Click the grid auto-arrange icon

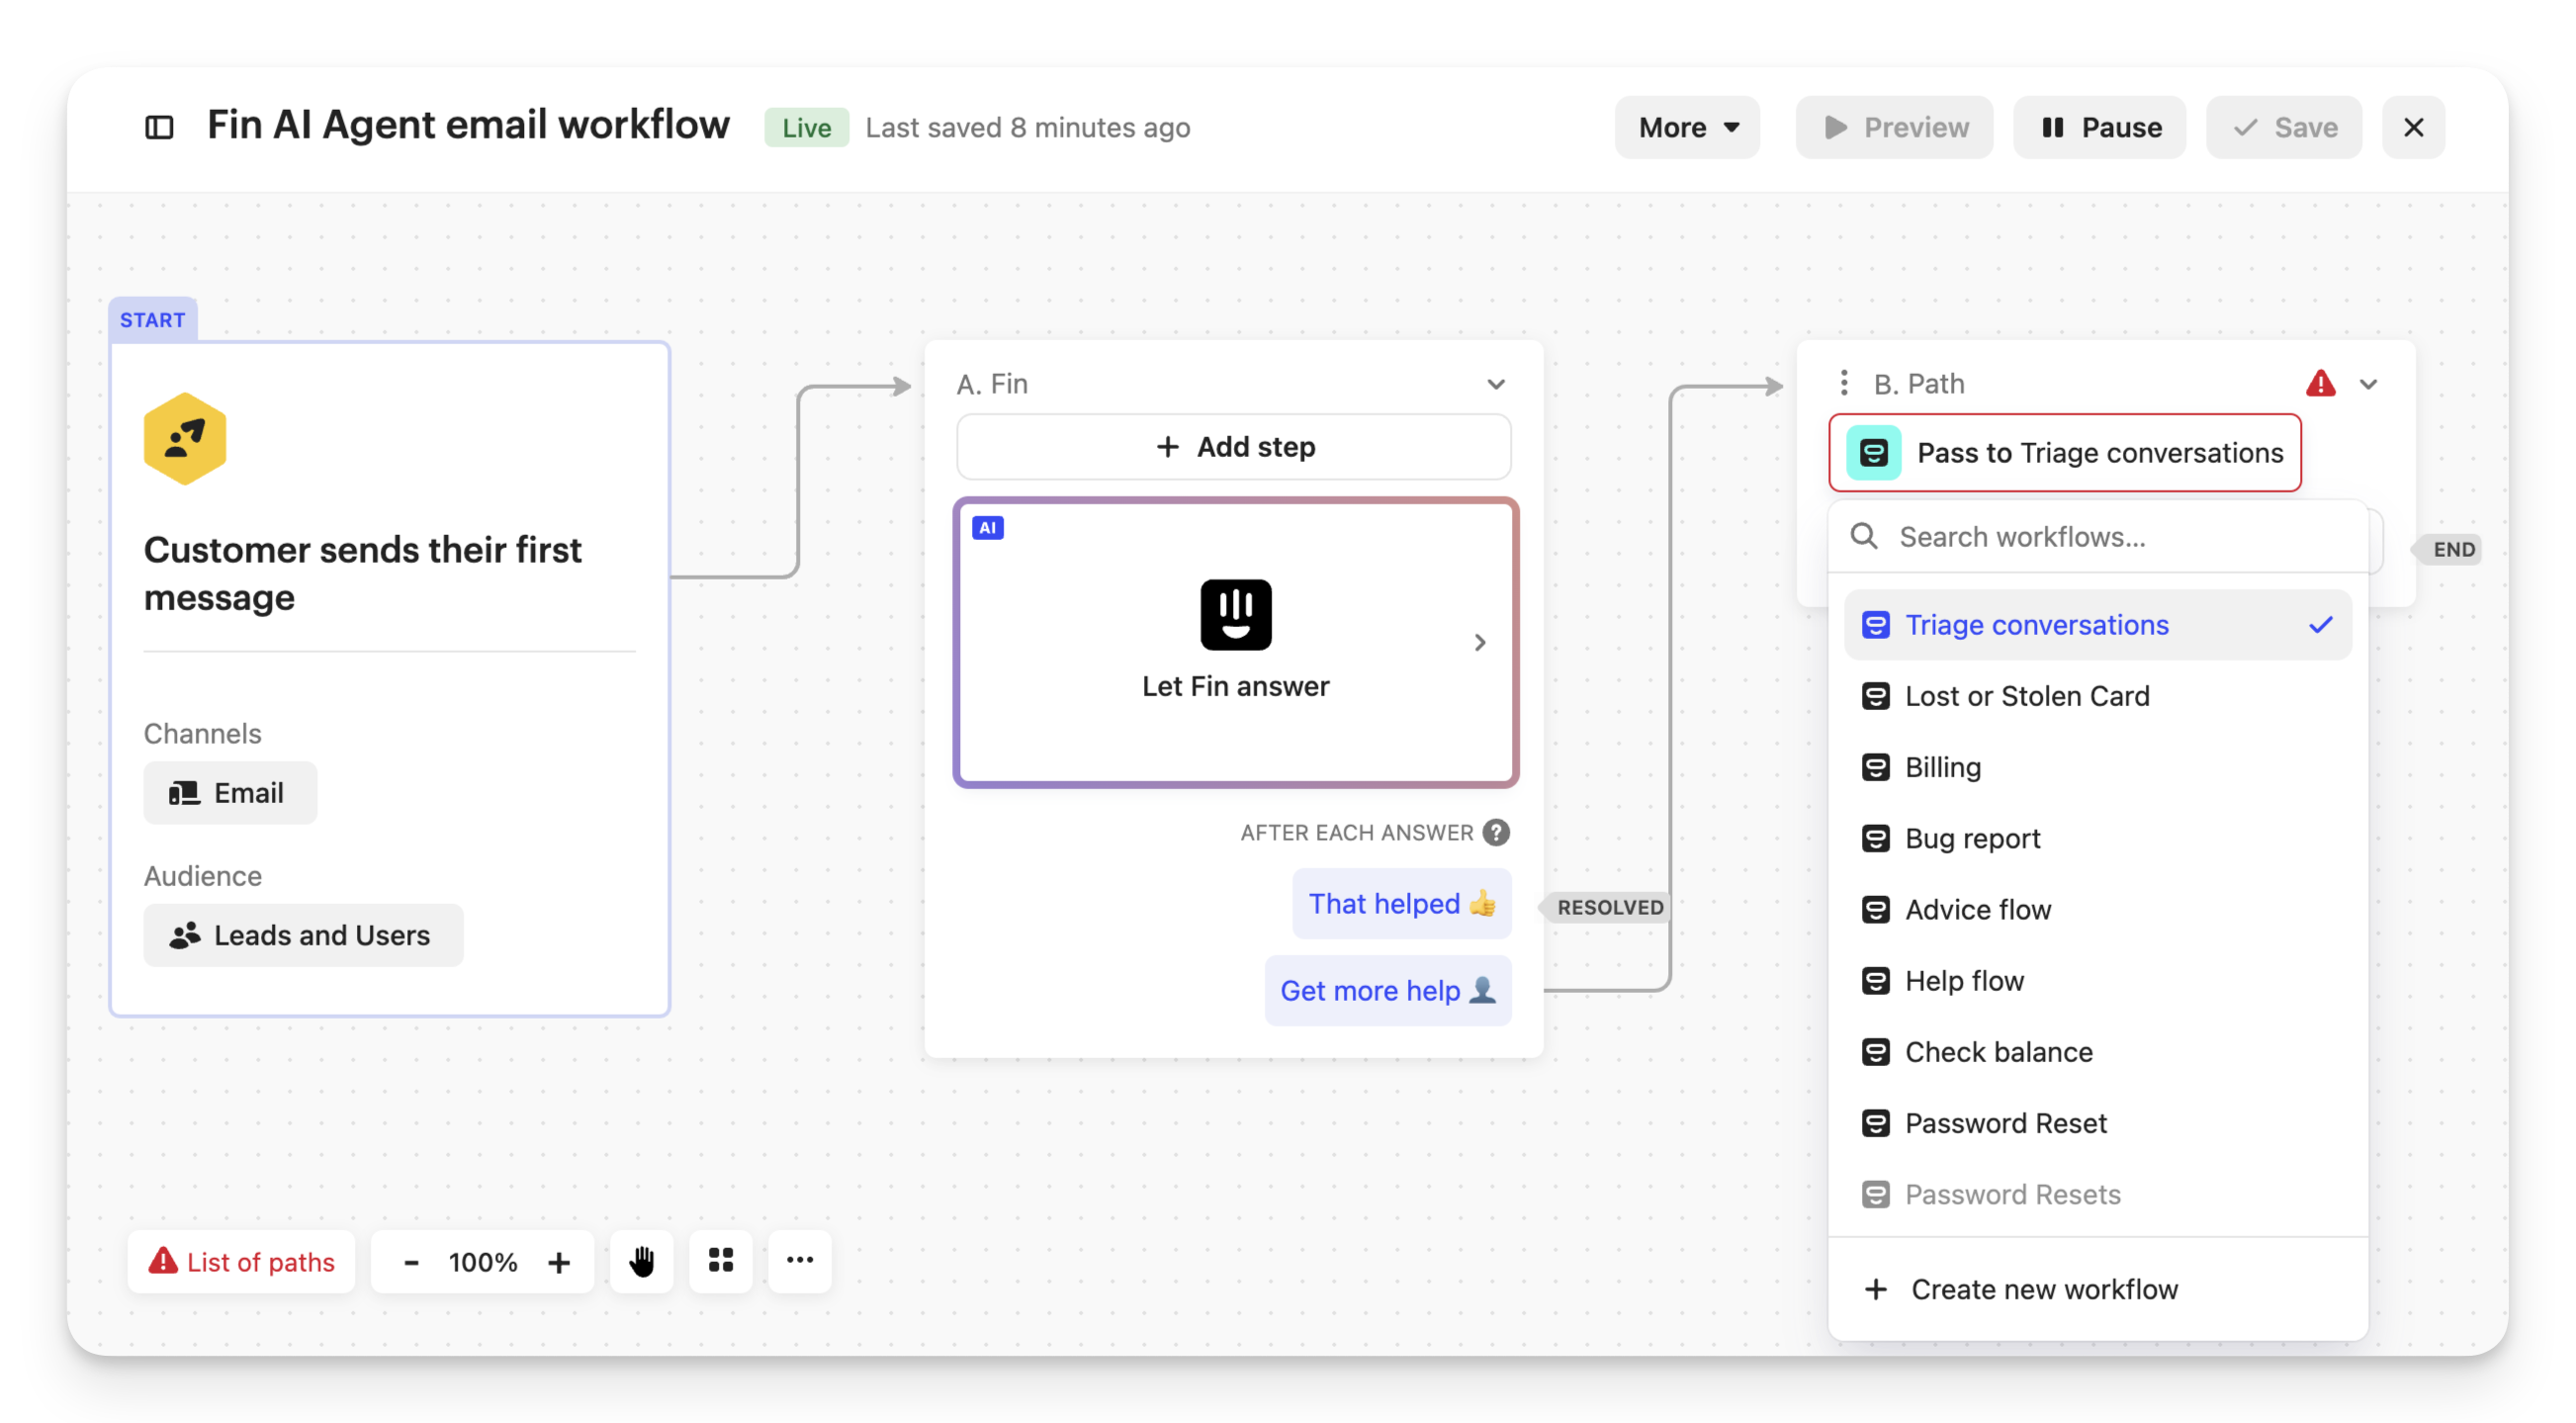(720, 1261)
